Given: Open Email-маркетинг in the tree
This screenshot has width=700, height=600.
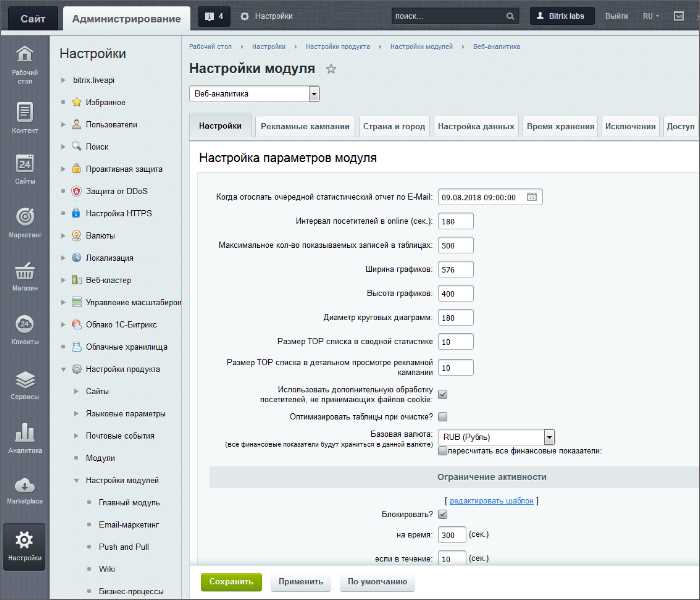Looking at the screenshot, I should click(x=129, y=525).
